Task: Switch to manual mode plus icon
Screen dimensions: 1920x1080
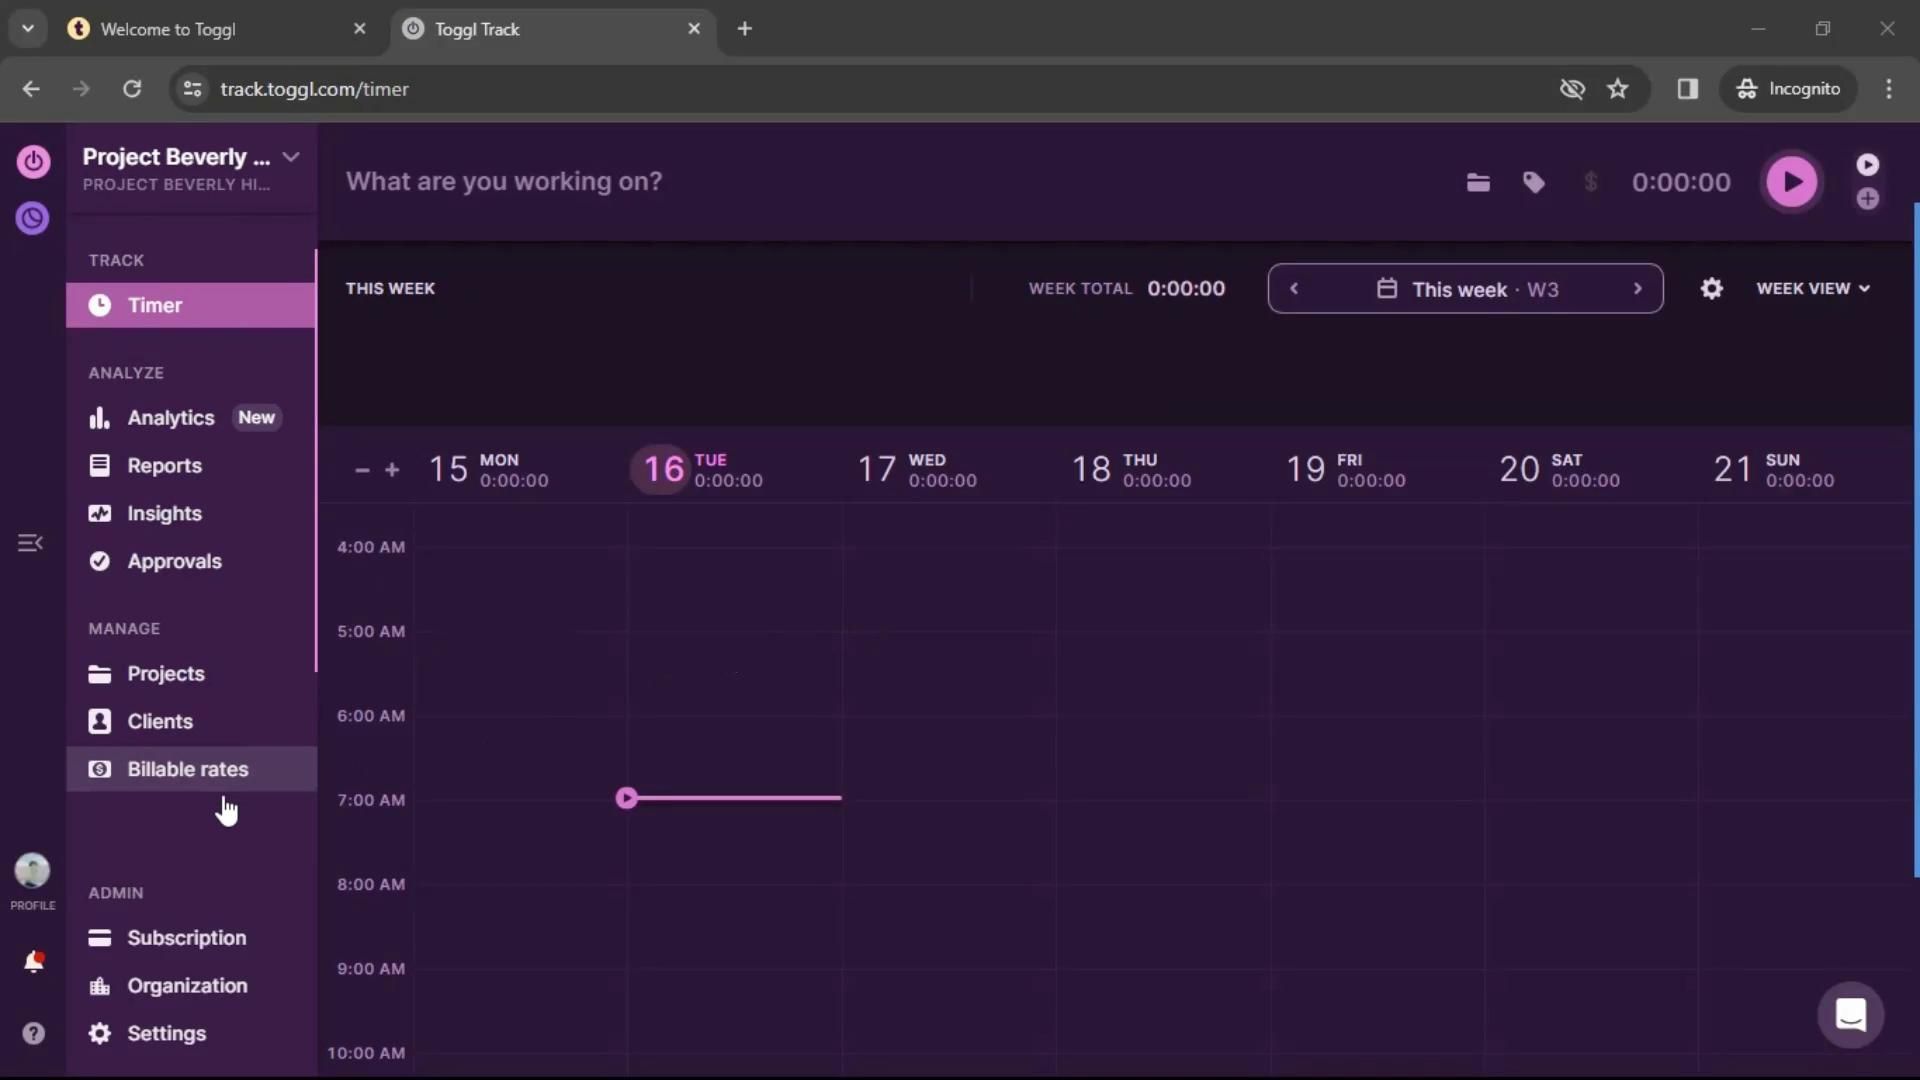Action: coord(1867,199)
